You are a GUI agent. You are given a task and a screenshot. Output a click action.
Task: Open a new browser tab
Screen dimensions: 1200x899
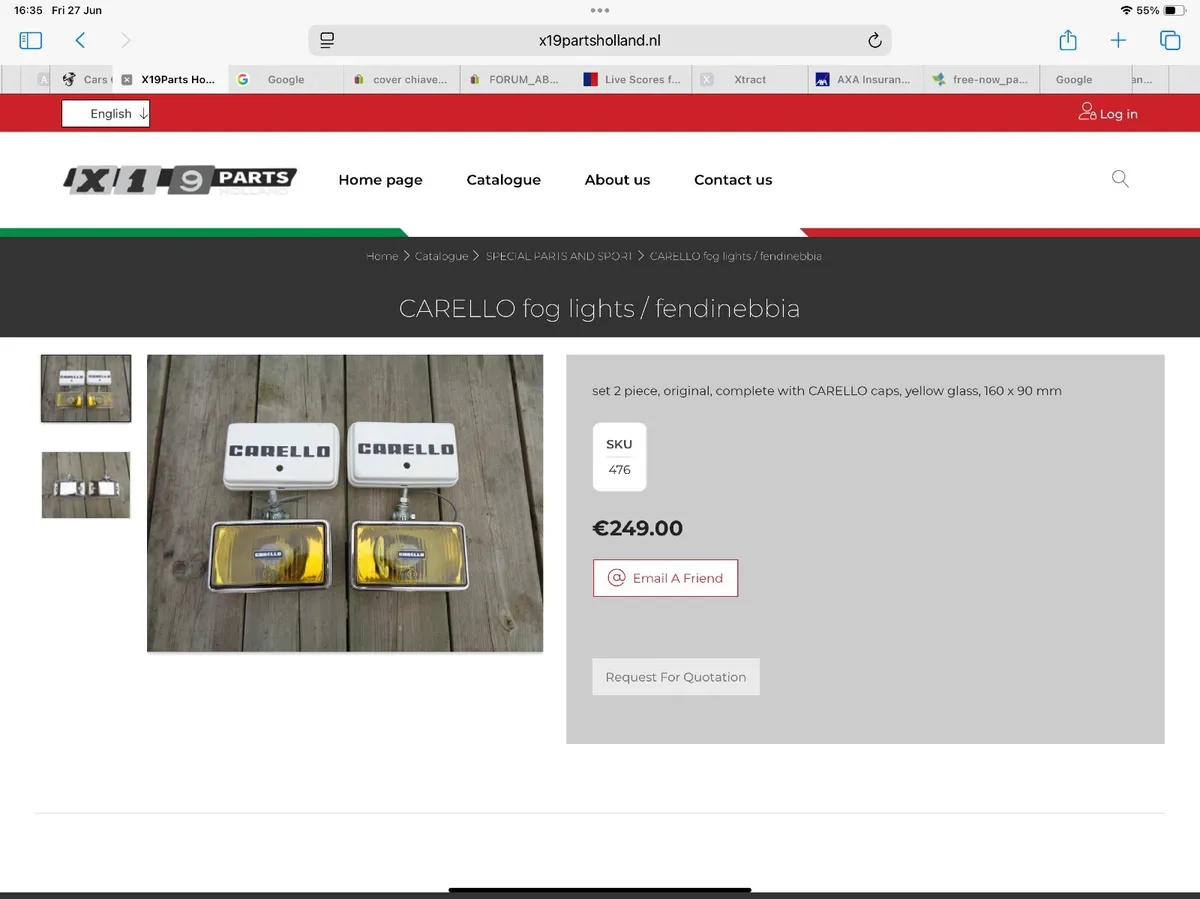(1118, 40)
